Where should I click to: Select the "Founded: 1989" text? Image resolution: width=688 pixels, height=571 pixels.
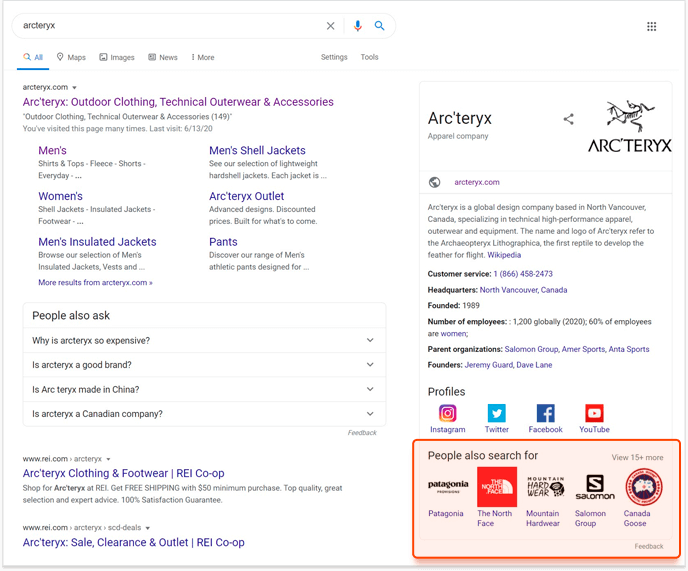click(x=454, y=306)
